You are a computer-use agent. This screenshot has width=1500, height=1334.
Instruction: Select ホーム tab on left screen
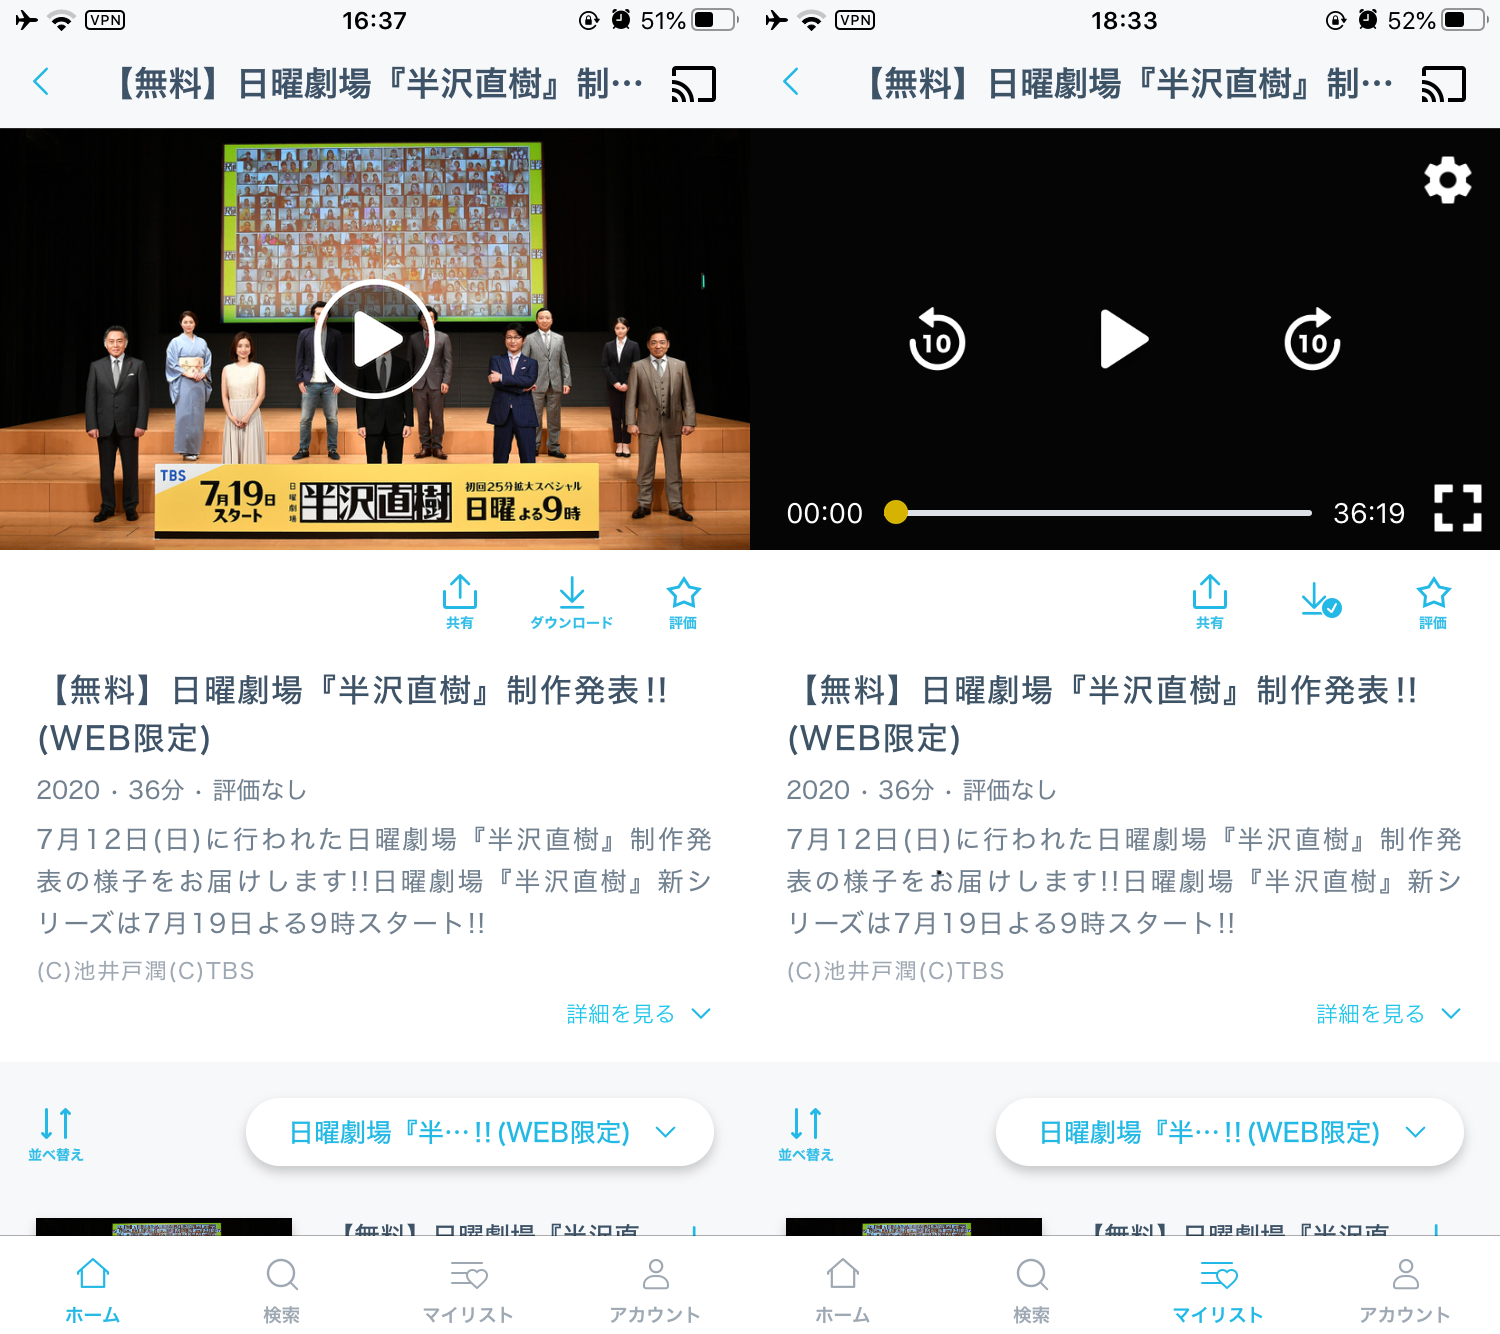(x=93, y=1290)
